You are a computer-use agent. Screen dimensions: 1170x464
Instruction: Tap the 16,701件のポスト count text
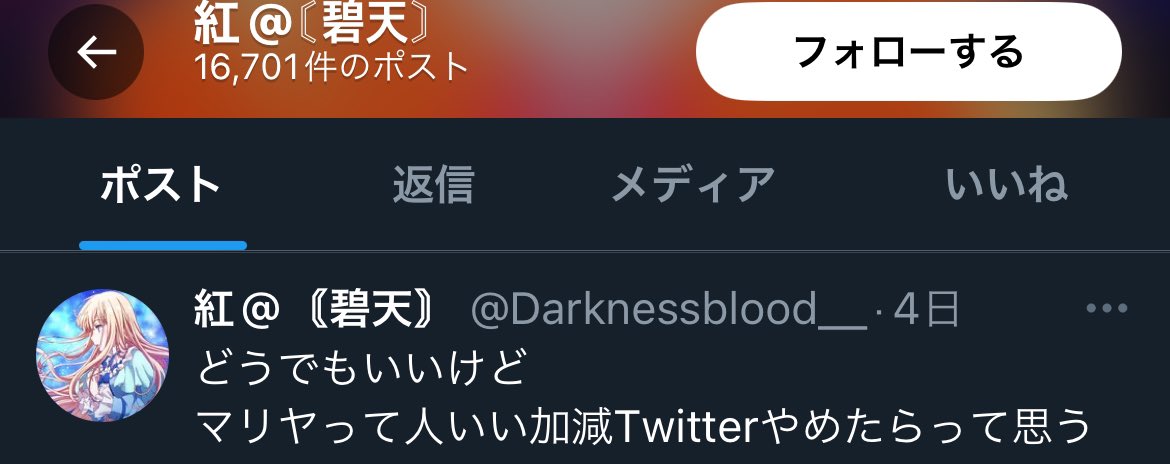(x=331, y=67)
